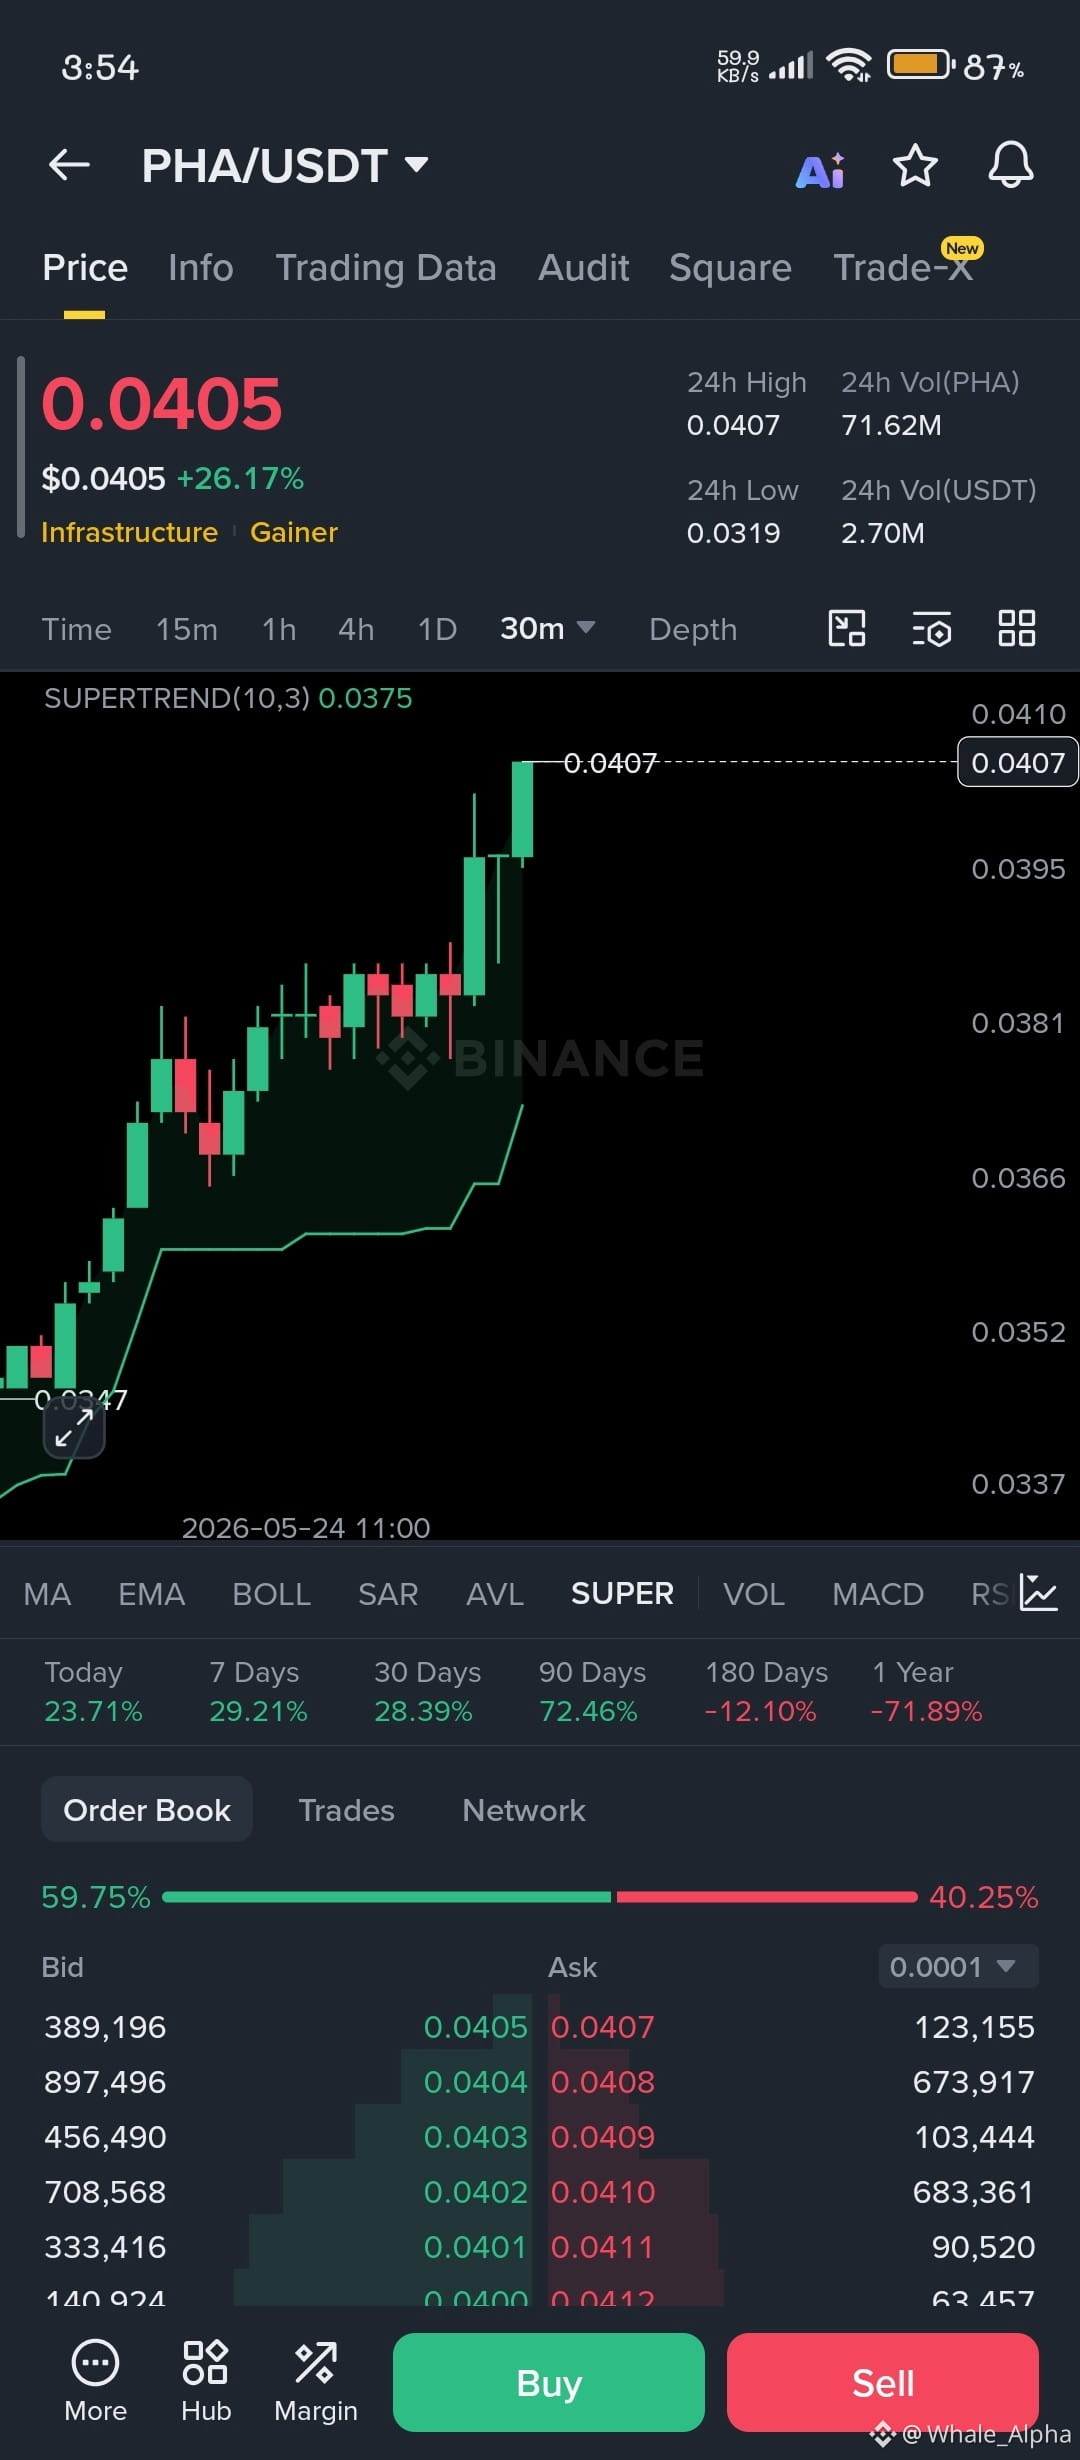This screenshot has width=1080, height=2460.
Task: Select bid price 0.0403
Action: [x=475, y=2137]
